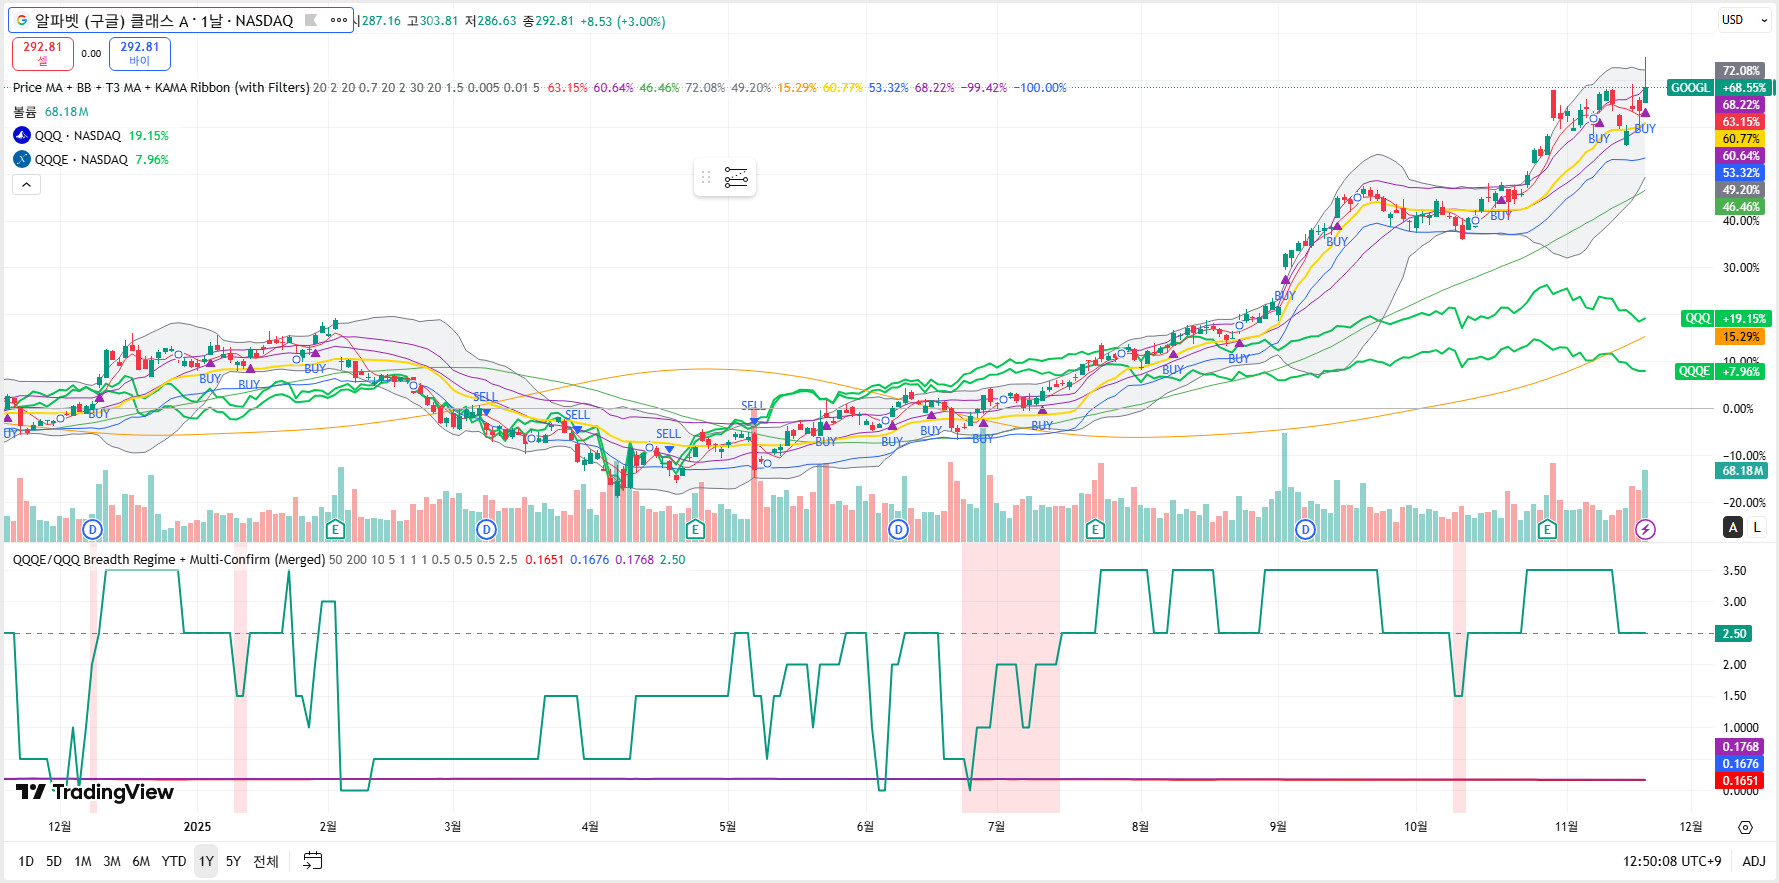
Task: Click the Google logo in symbol title
Action: coord(22,20)
